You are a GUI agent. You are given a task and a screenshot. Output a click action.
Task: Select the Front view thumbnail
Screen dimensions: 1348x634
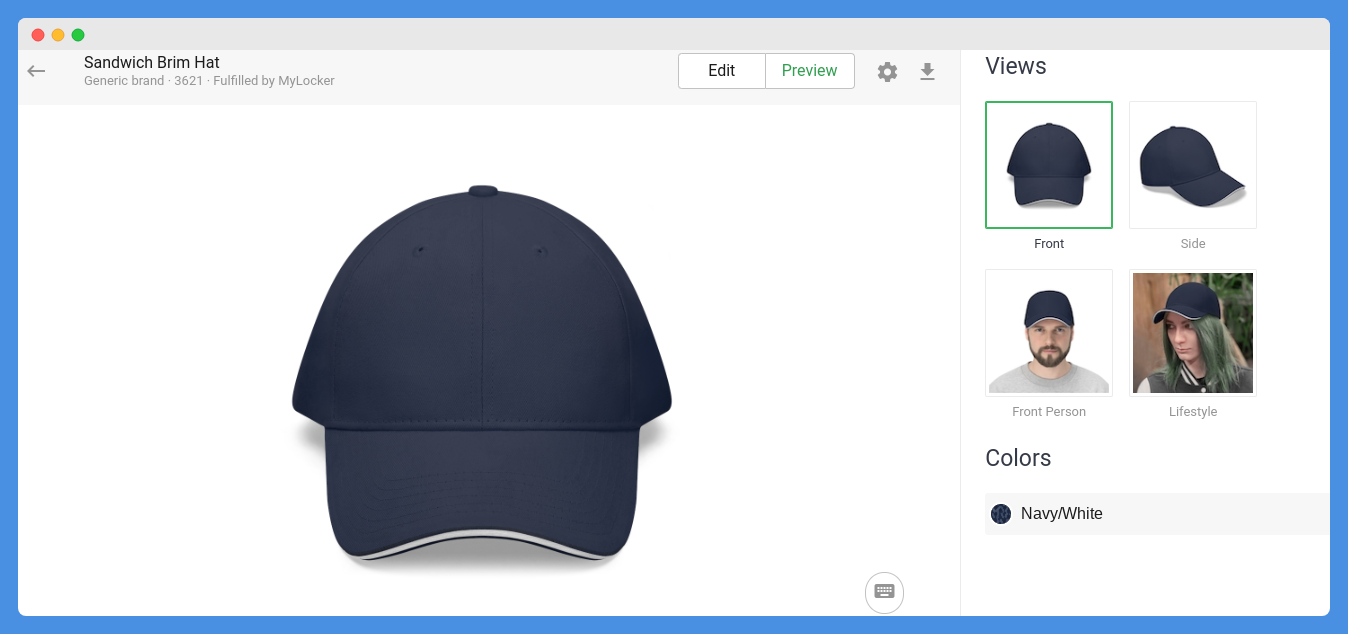click(x=1049, y=165)
